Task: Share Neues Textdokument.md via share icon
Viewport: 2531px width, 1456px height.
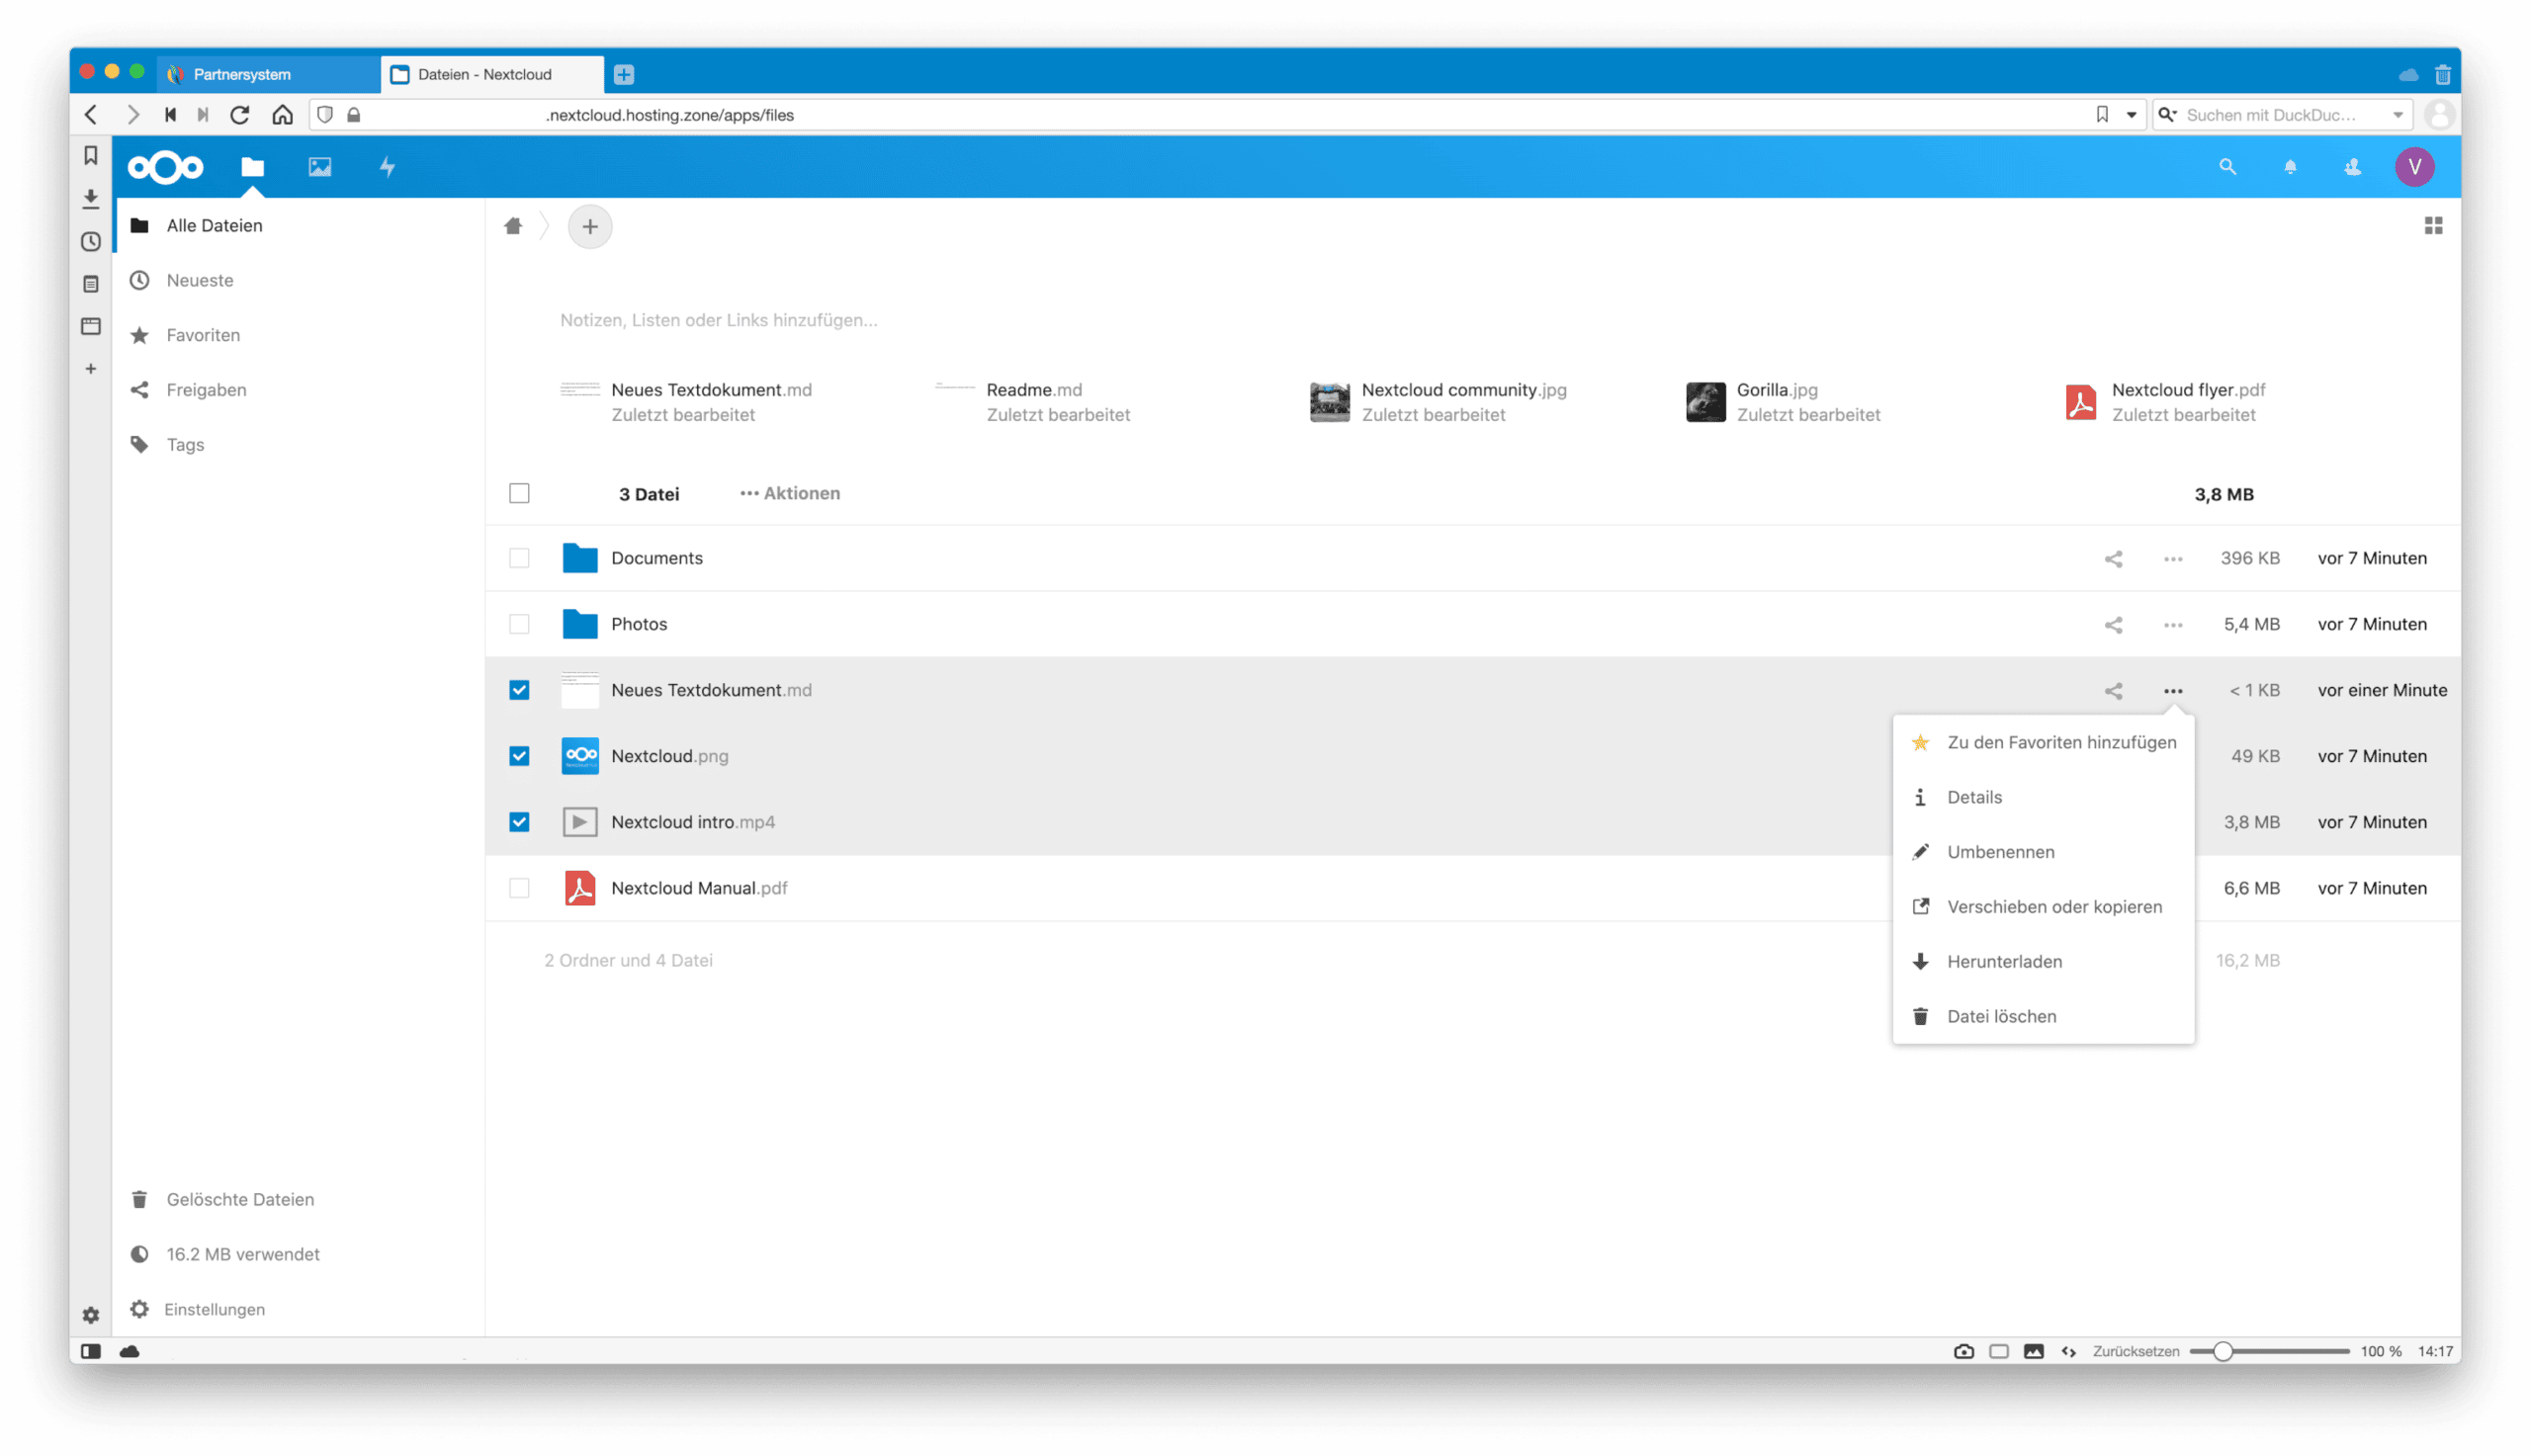Action: (x=2113, y=691)
